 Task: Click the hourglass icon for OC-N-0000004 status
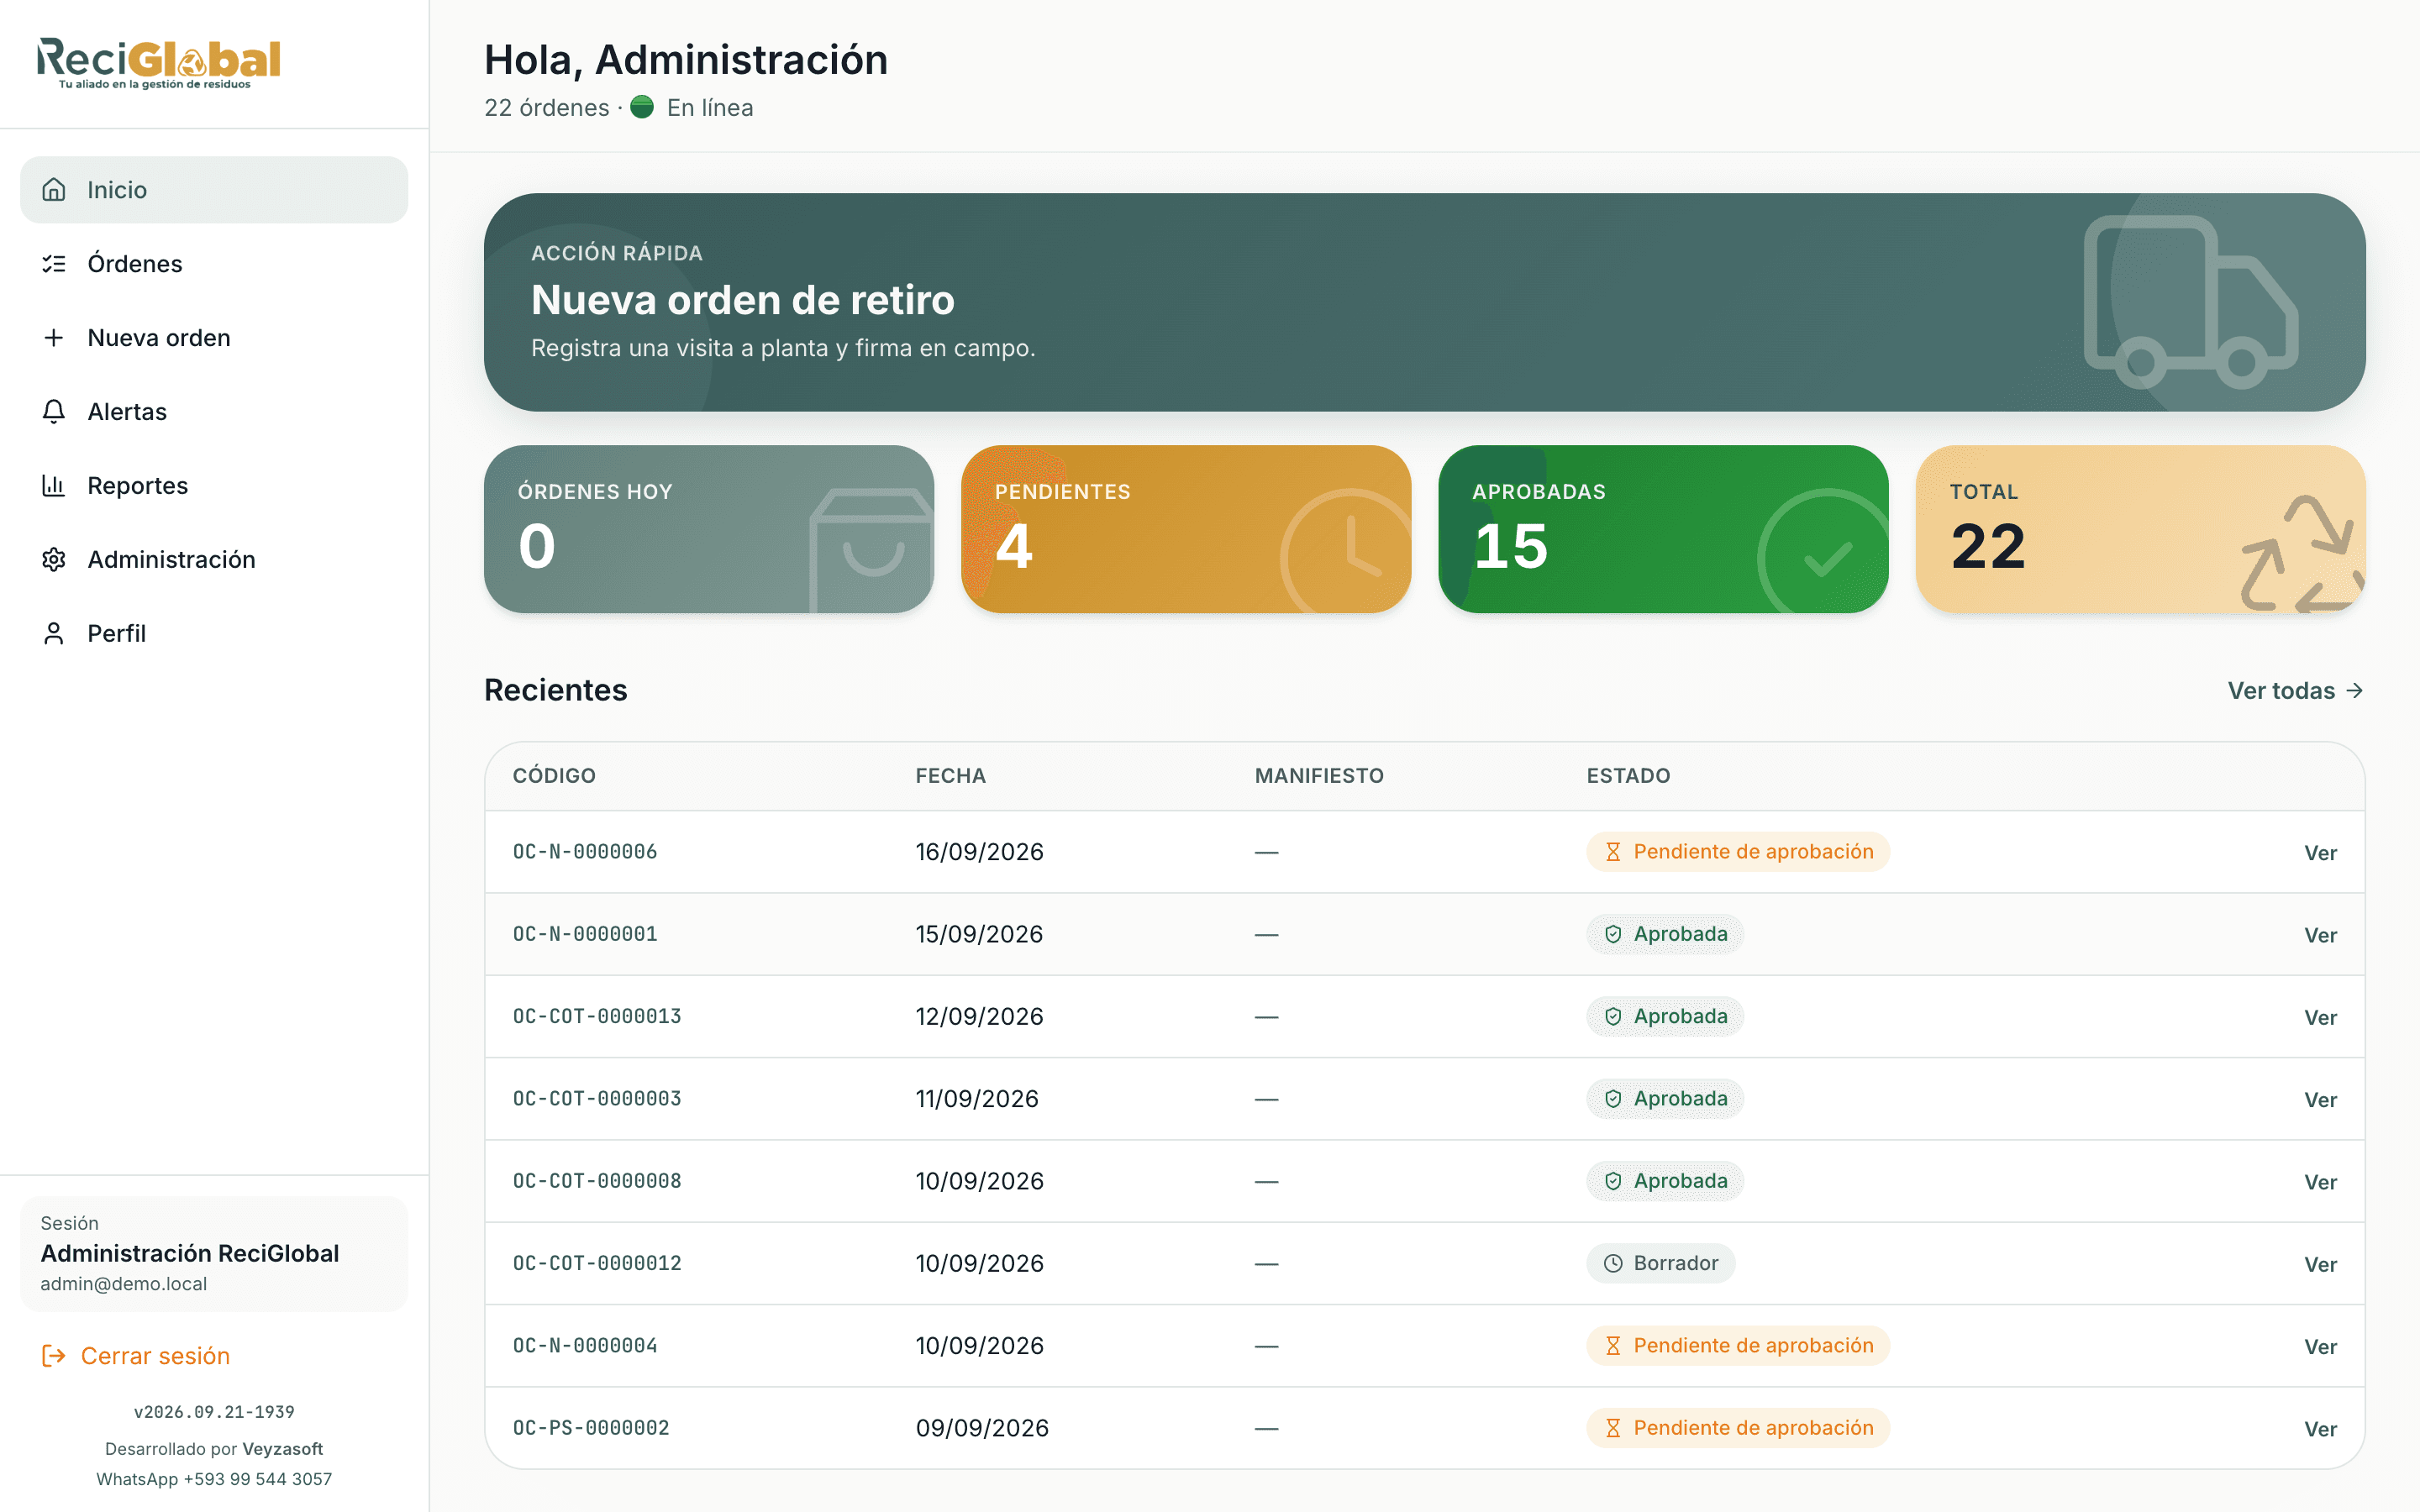click(x=1613, y=1346)
